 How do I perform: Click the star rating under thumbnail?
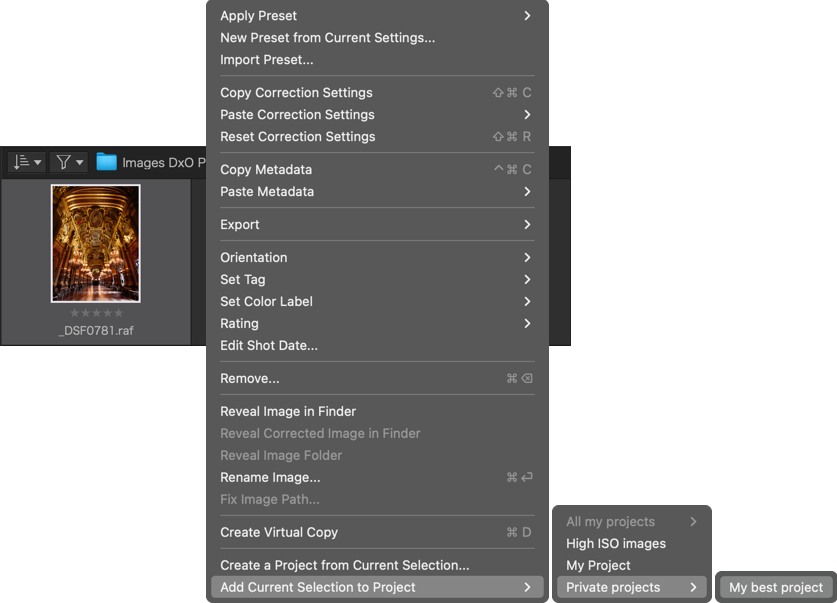tap(96, 313)
